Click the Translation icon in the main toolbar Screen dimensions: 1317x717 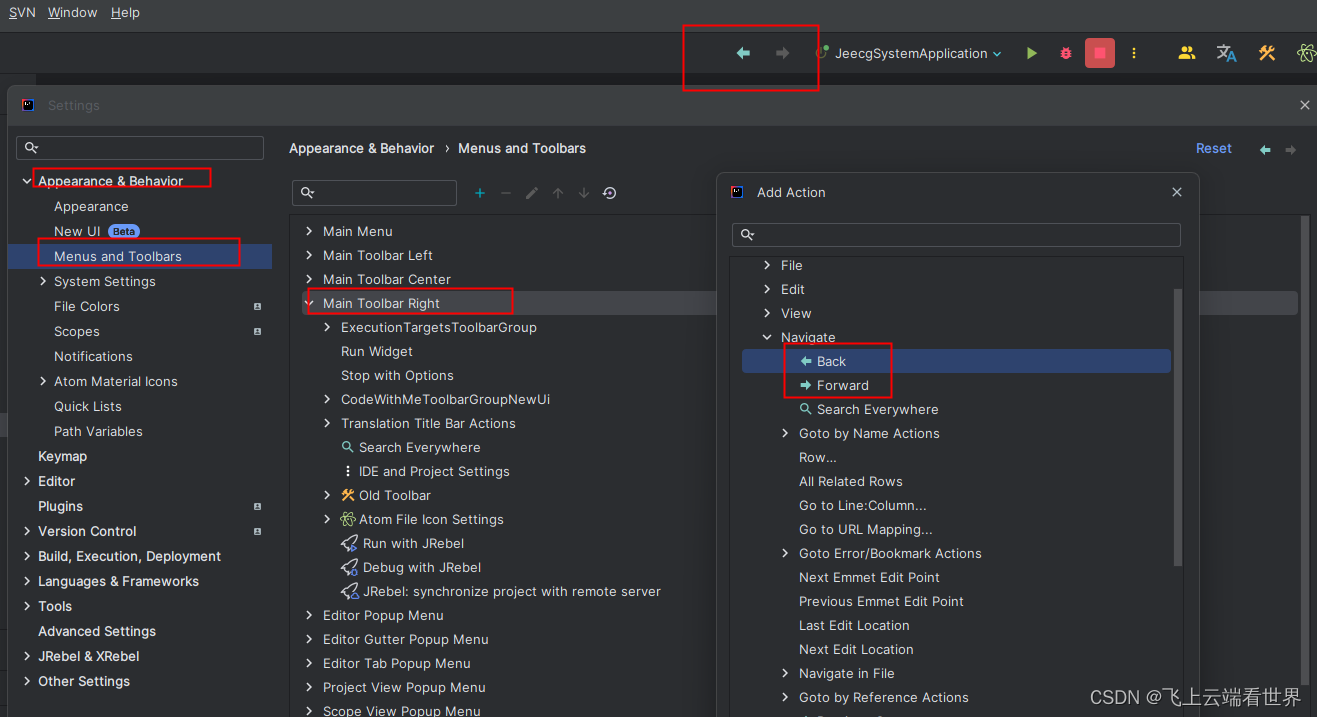pyautogui.click(x=1227, y=53)
